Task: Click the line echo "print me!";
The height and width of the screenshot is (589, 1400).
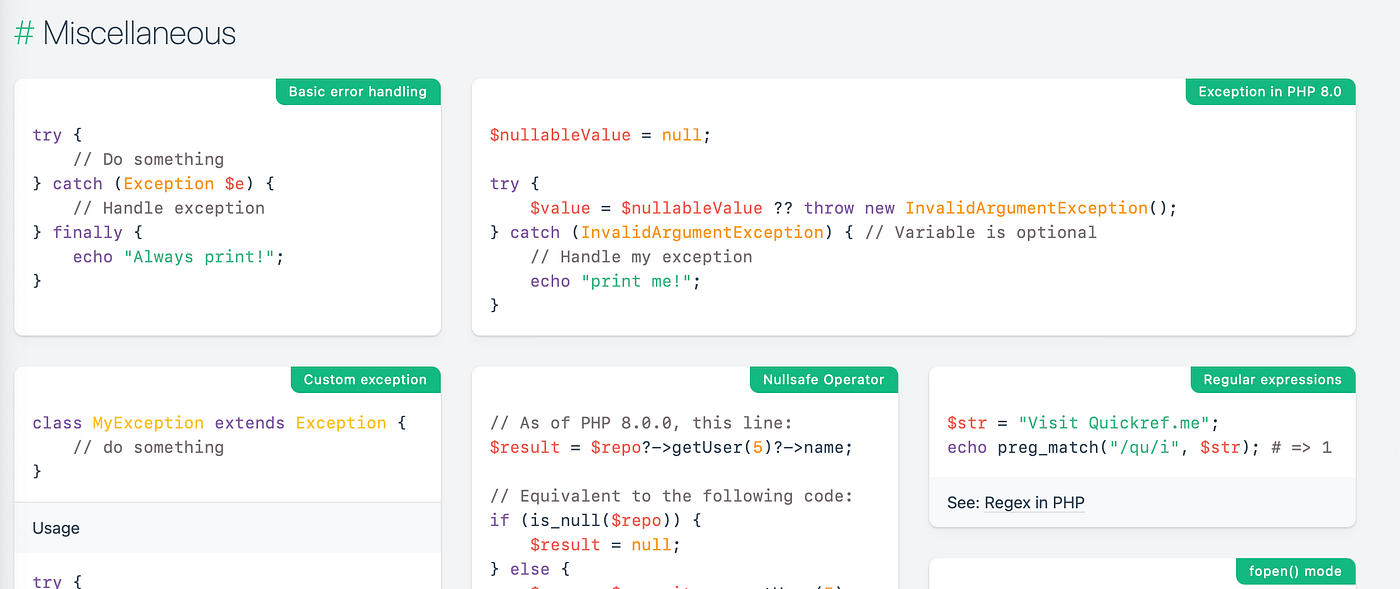Action: pyautogui.click(x=615, y=281)
